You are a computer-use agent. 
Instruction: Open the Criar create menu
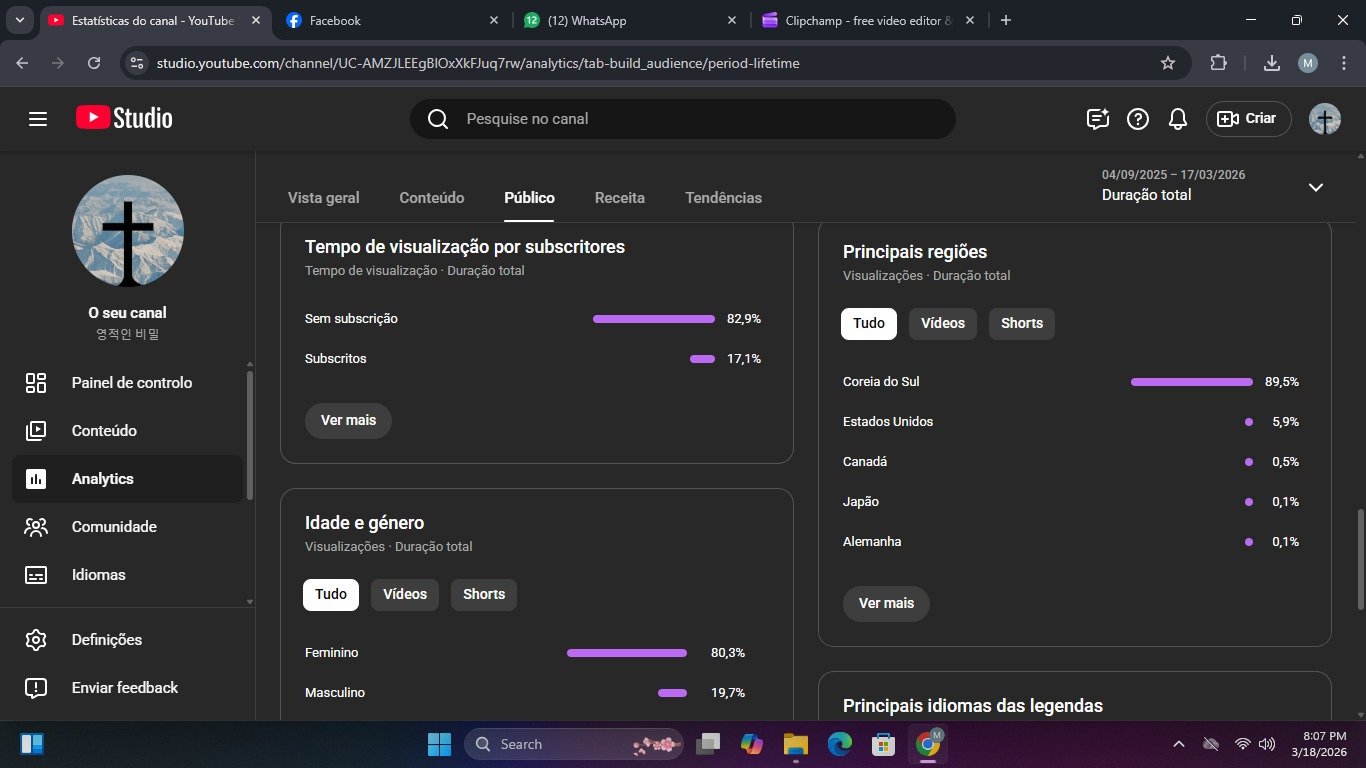point(1248,119)
